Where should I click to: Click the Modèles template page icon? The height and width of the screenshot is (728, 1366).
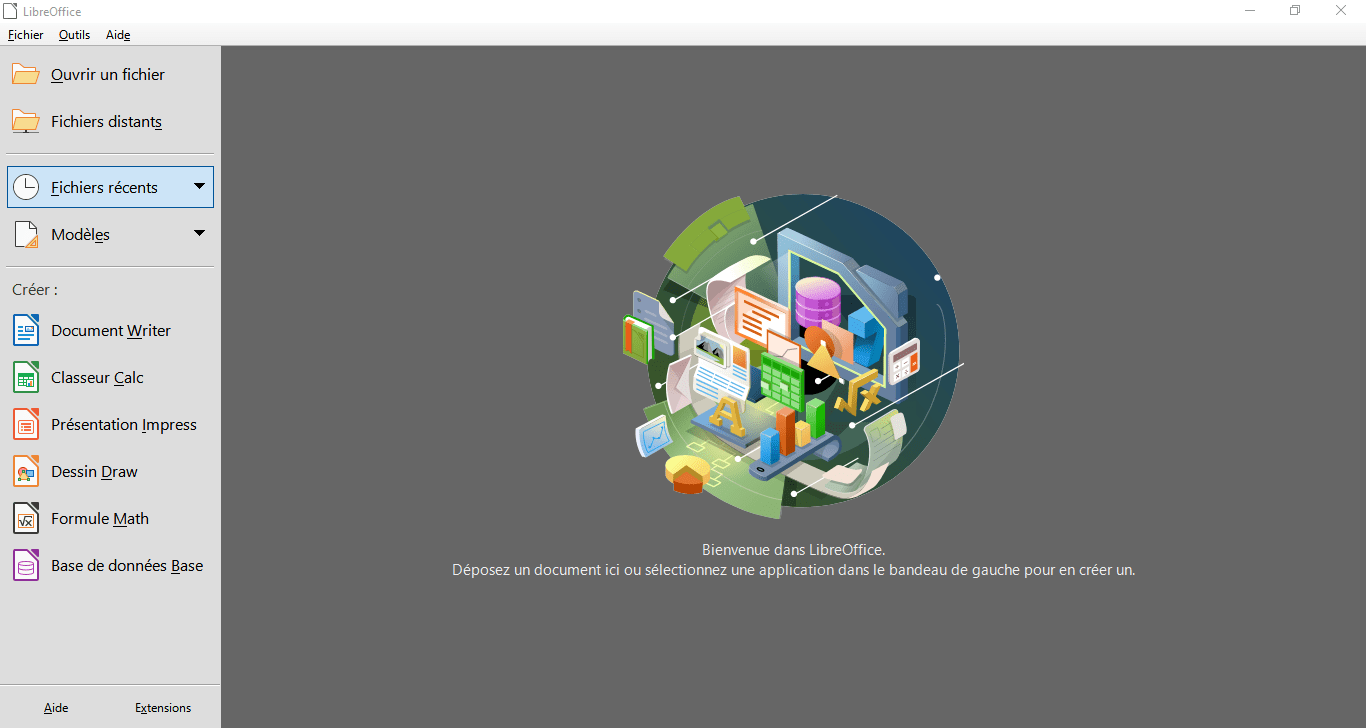click(26, 234)
